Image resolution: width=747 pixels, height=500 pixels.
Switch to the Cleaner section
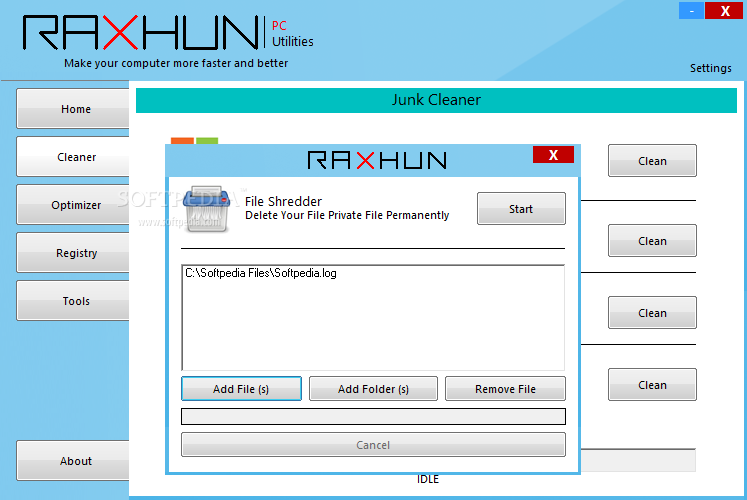tap(73, 157)
